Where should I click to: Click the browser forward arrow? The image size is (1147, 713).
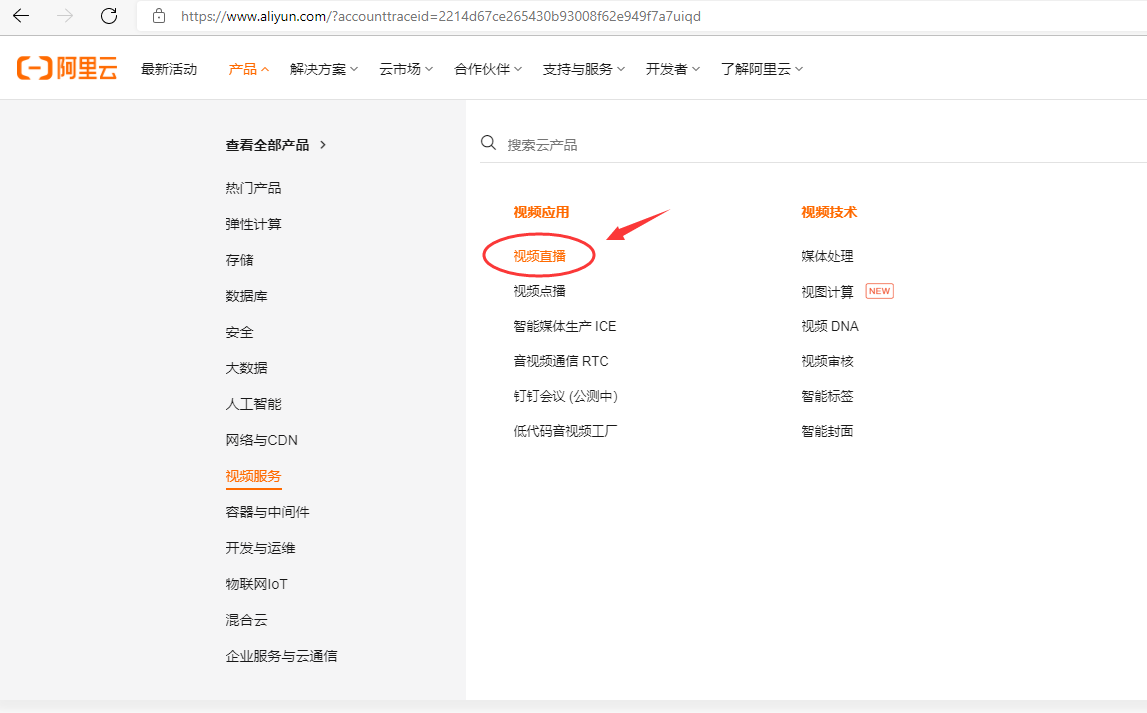click(x=65, y=15)
